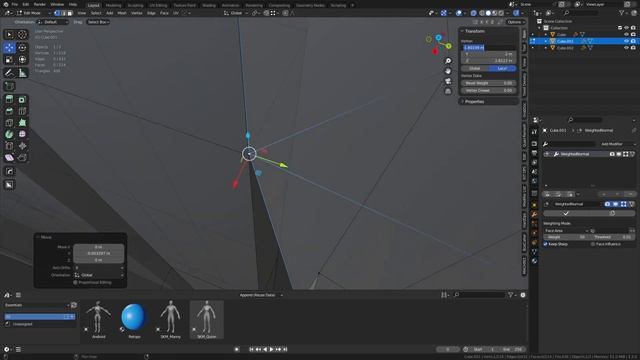Enable Proportional Editing checkbox in Move panel

[75, 282]
